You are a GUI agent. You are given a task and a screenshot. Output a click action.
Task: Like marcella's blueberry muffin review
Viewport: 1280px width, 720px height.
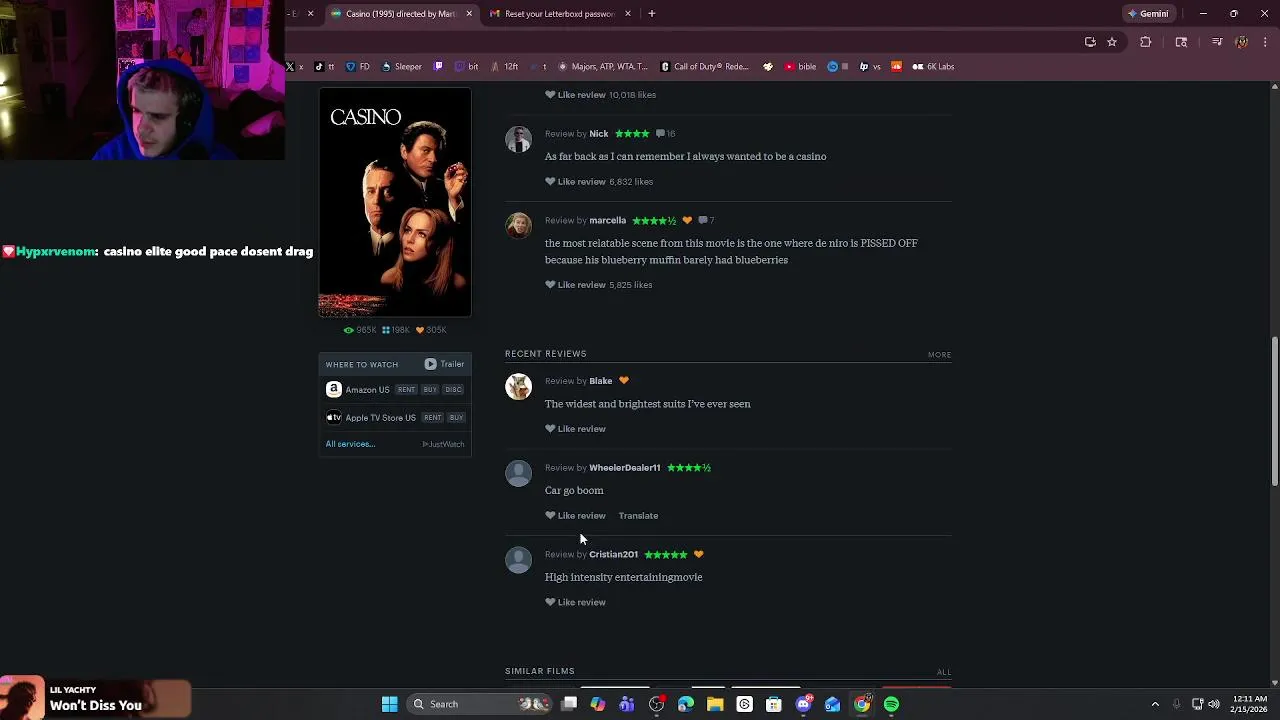tap(575, 285)
